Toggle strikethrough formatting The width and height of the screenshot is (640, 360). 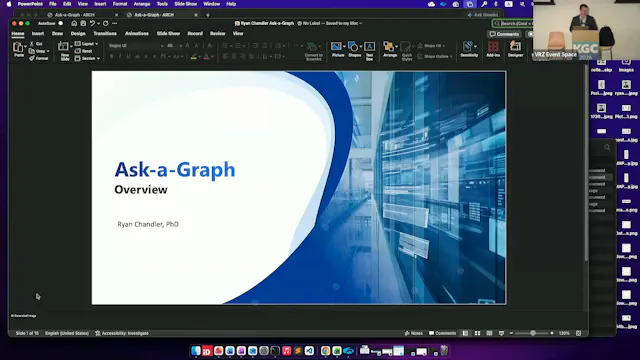(x=138, y=57)
